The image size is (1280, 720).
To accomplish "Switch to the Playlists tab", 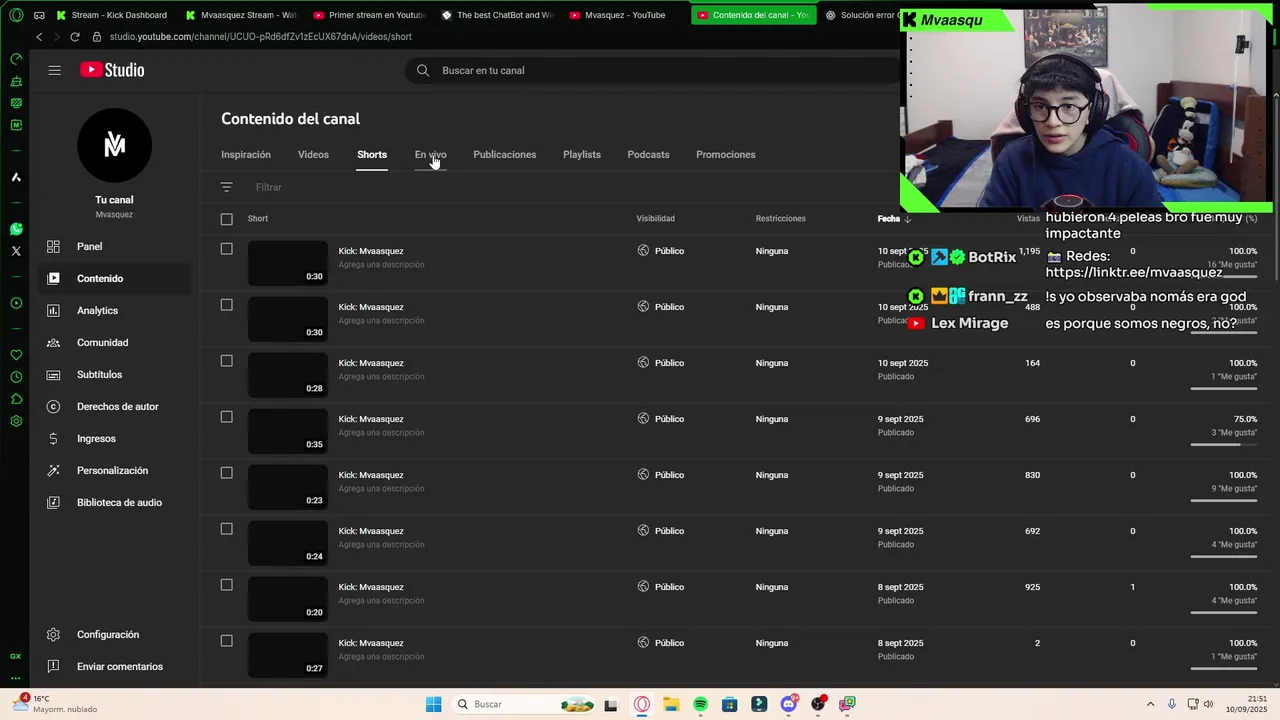I will click(x=582, y=154).
